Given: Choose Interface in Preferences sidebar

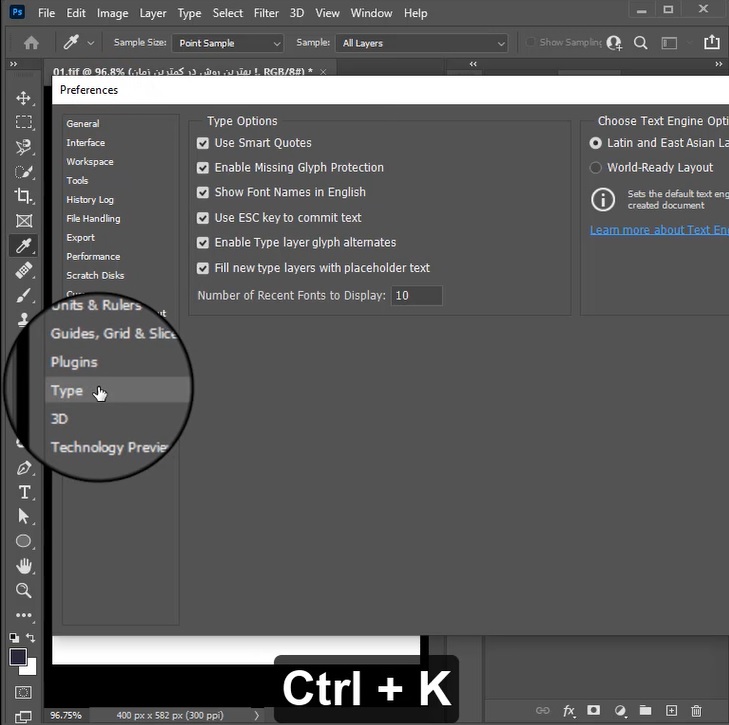Looking at the screenshot, I should pos(85,143).
